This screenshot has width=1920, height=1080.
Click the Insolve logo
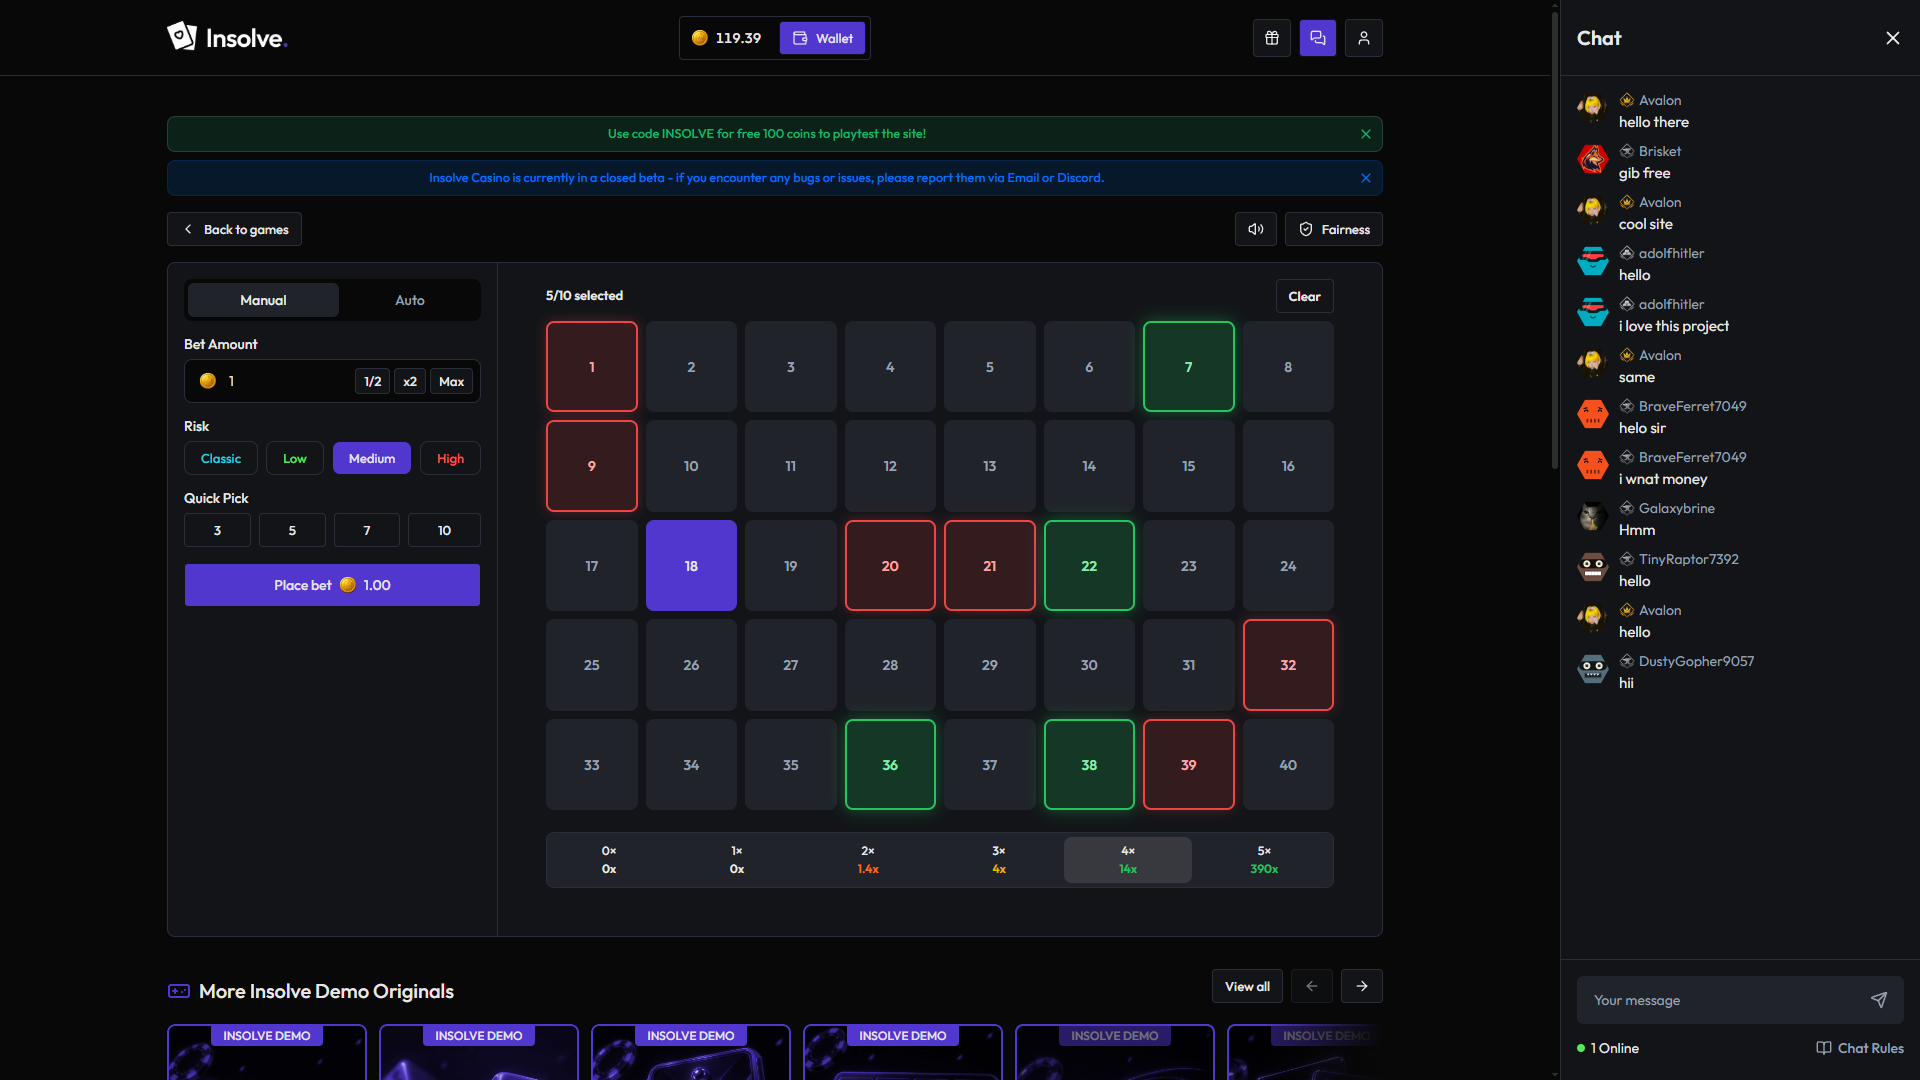[227, 38]
